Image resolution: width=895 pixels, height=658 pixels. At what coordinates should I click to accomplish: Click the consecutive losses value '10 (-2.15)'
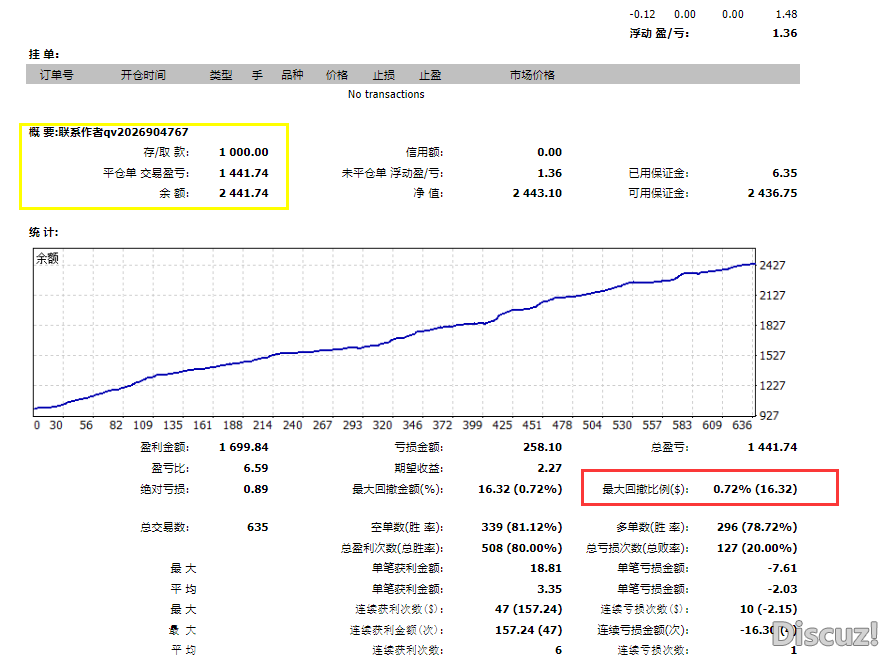769,609
